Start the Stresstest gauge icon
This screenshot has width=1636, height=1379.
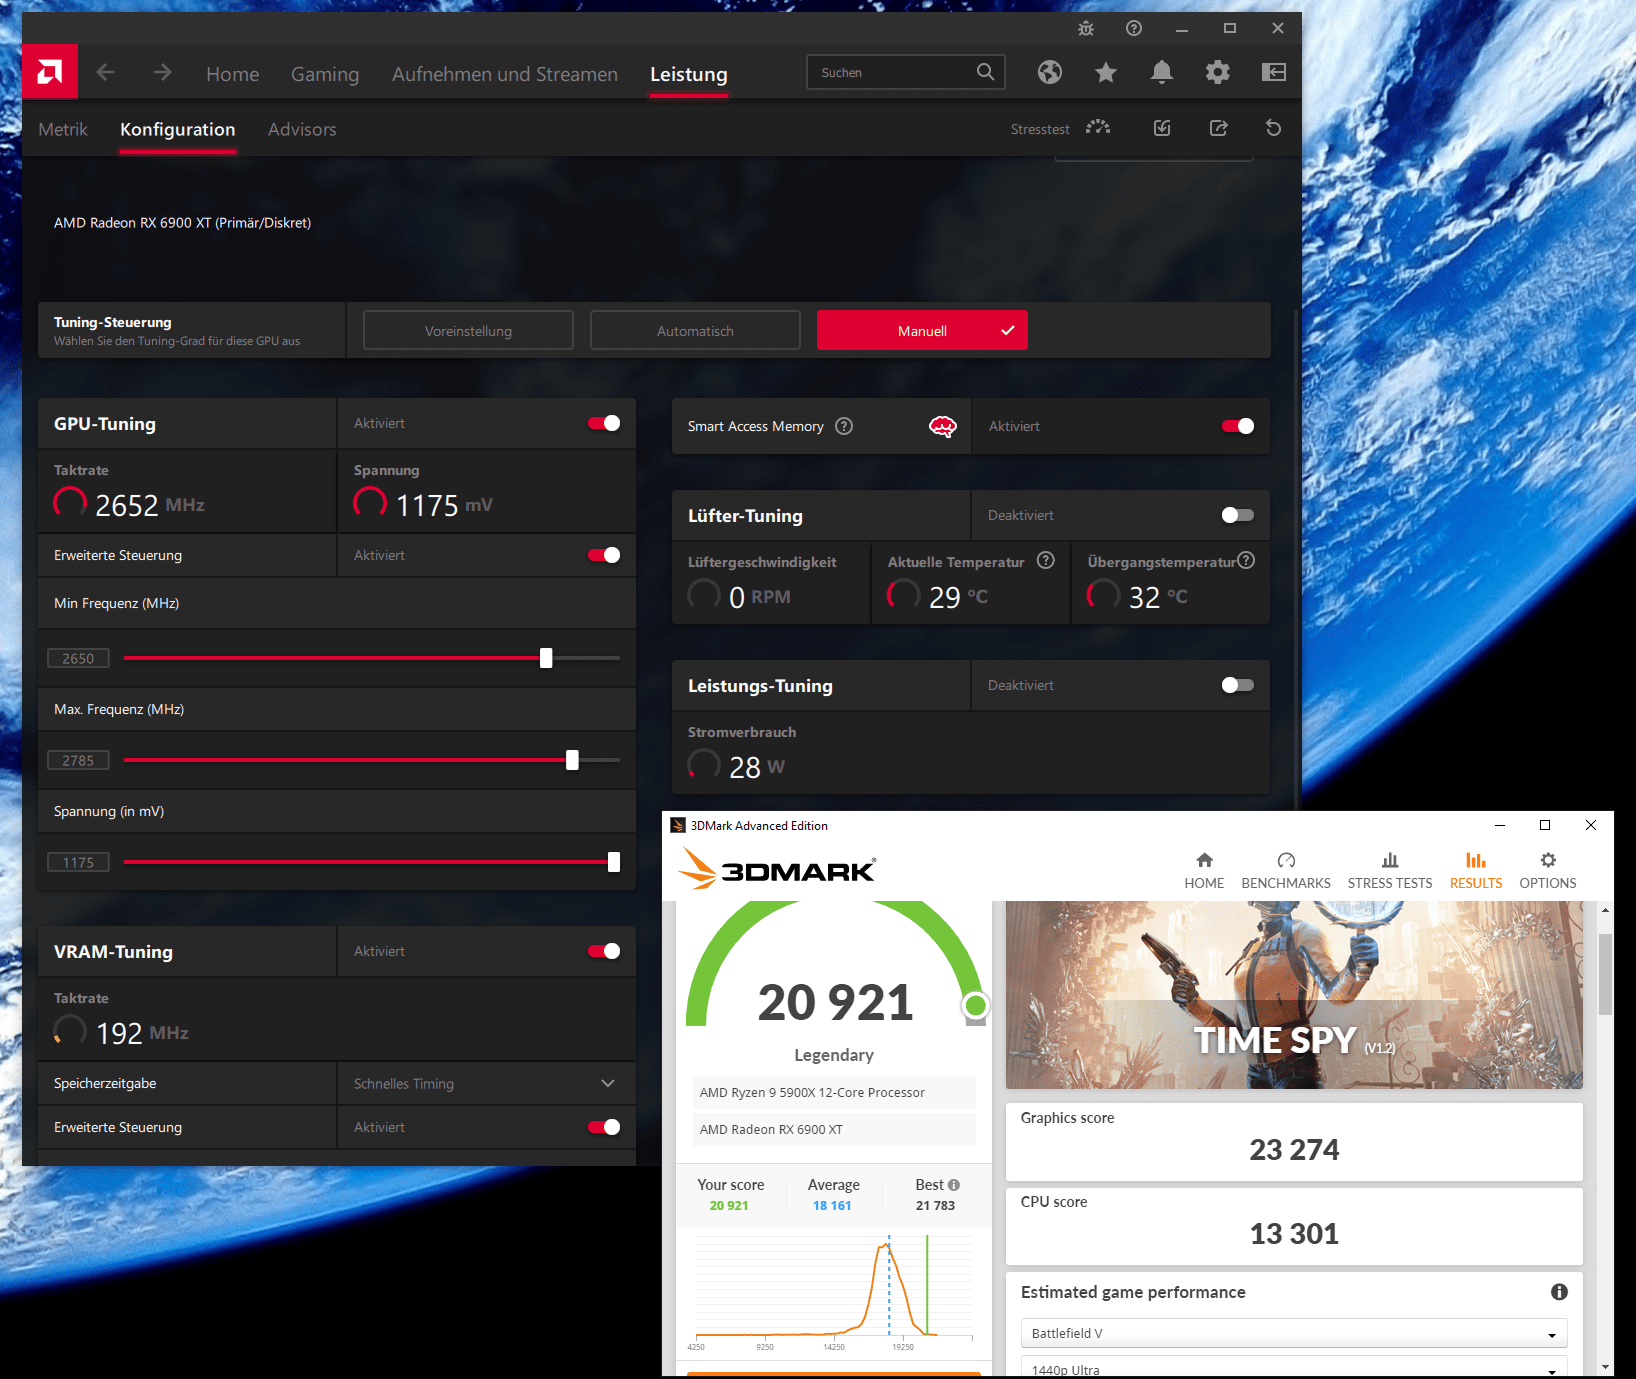1098,128
